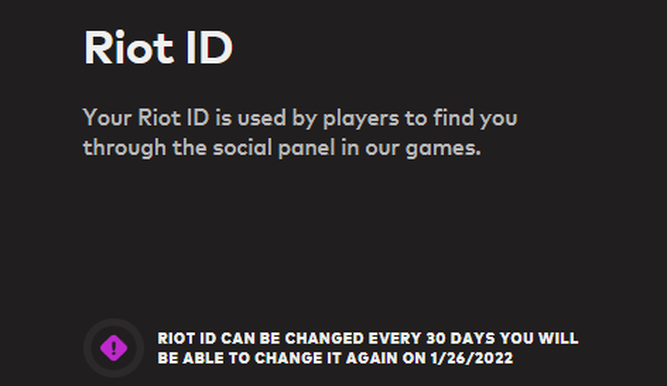The height and width of the screenshot is (386, 667).
Task: Click the "ID" letters in the heading
Action: pyautogui.click(x=209, y=48)
